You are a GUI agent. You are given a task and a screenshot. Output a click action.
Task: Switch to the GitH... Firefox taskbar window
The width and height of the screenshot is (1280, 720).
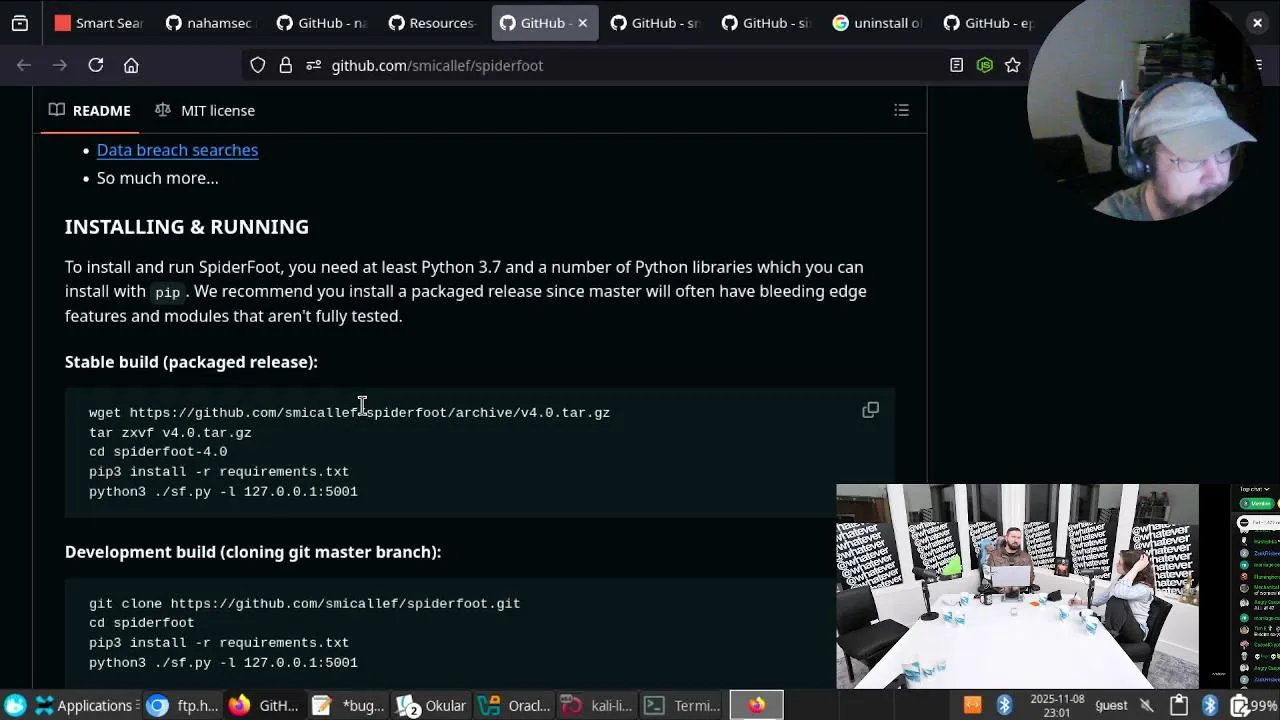pyautogui.click(x=264, y=706)
